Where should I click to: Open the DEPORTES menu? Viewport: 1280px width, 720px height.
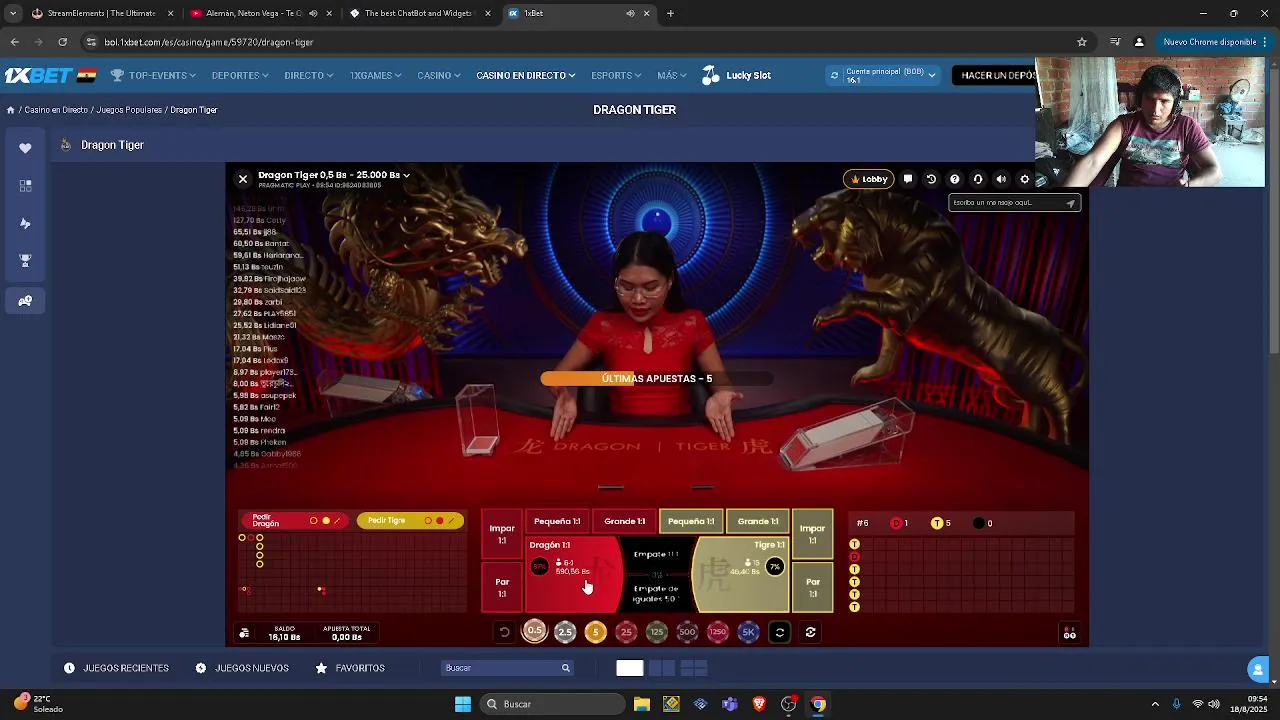tap(240, 75)
